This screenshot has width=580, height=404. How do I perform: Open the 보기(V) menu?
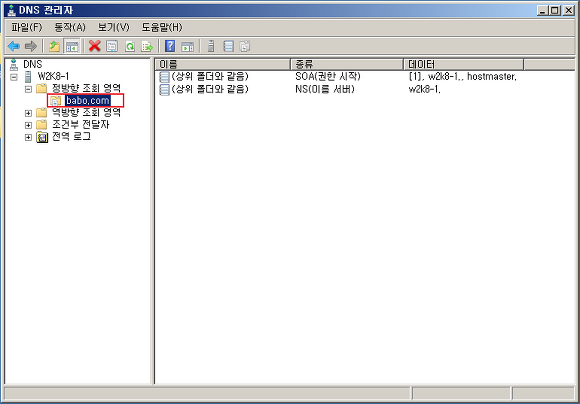[114, 27]
